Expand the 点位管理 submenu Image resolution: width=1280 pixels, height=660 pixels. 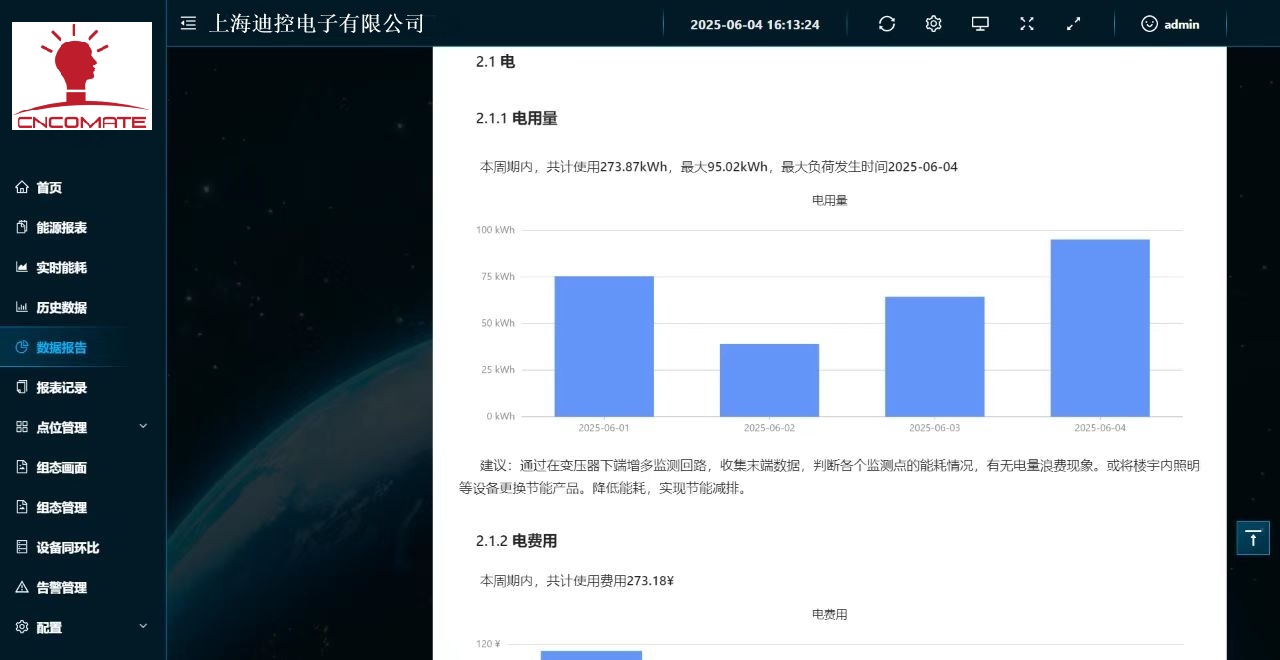[143, 426]
